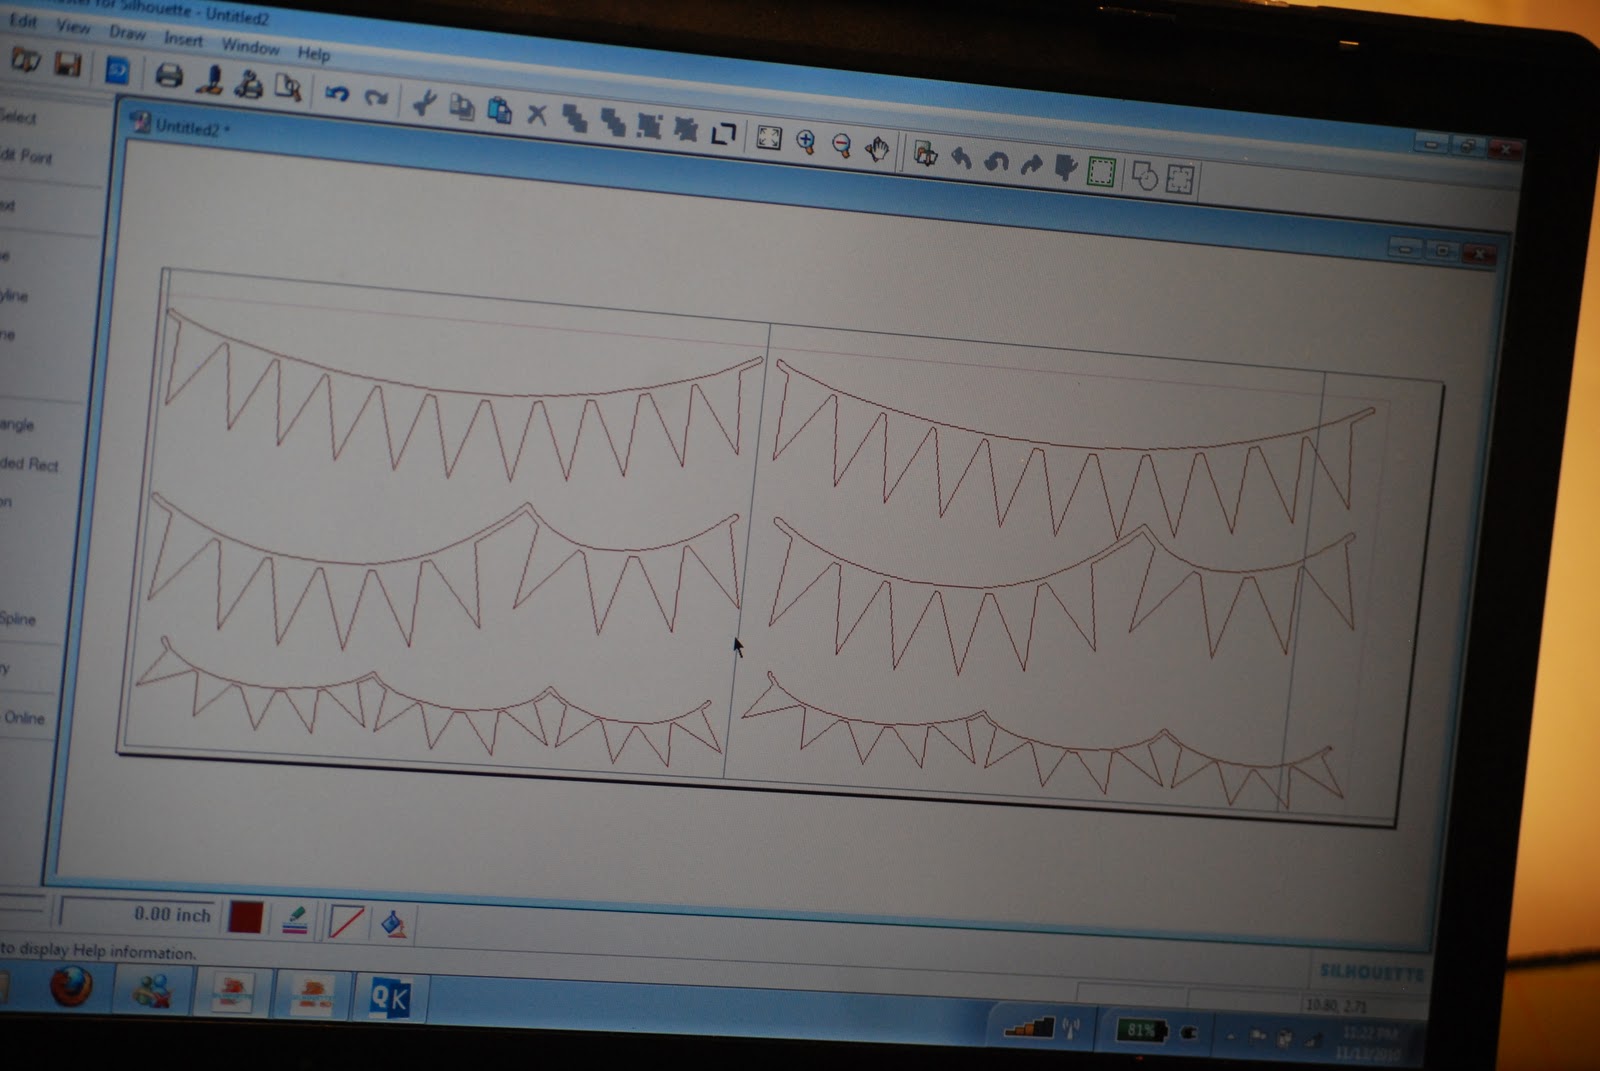This screenshot has width=1600, height=1071.
Task: Toggle the green dashed selection box icon
Action: 1101,172
